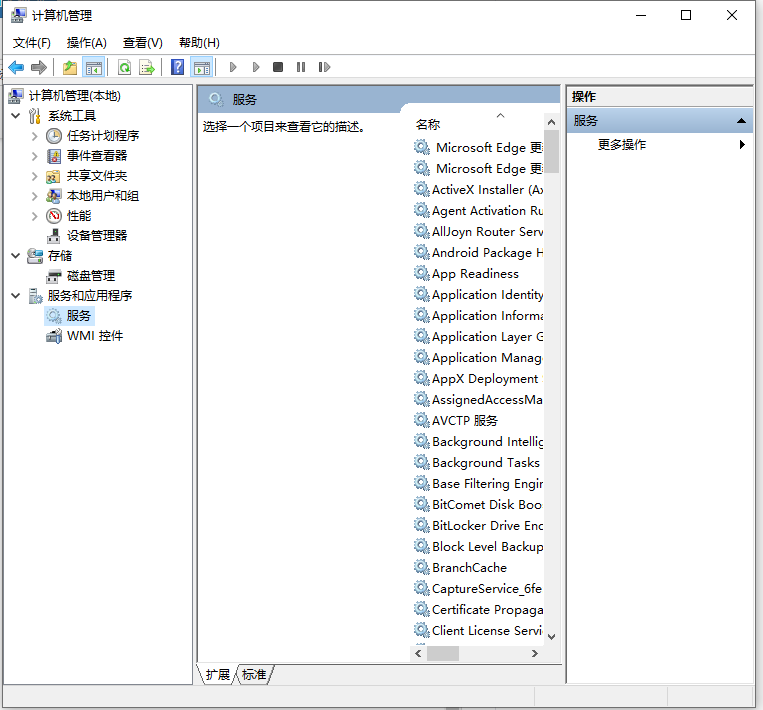Open the 文件(F) menu

pyautogui.click(x=32, y=43)
